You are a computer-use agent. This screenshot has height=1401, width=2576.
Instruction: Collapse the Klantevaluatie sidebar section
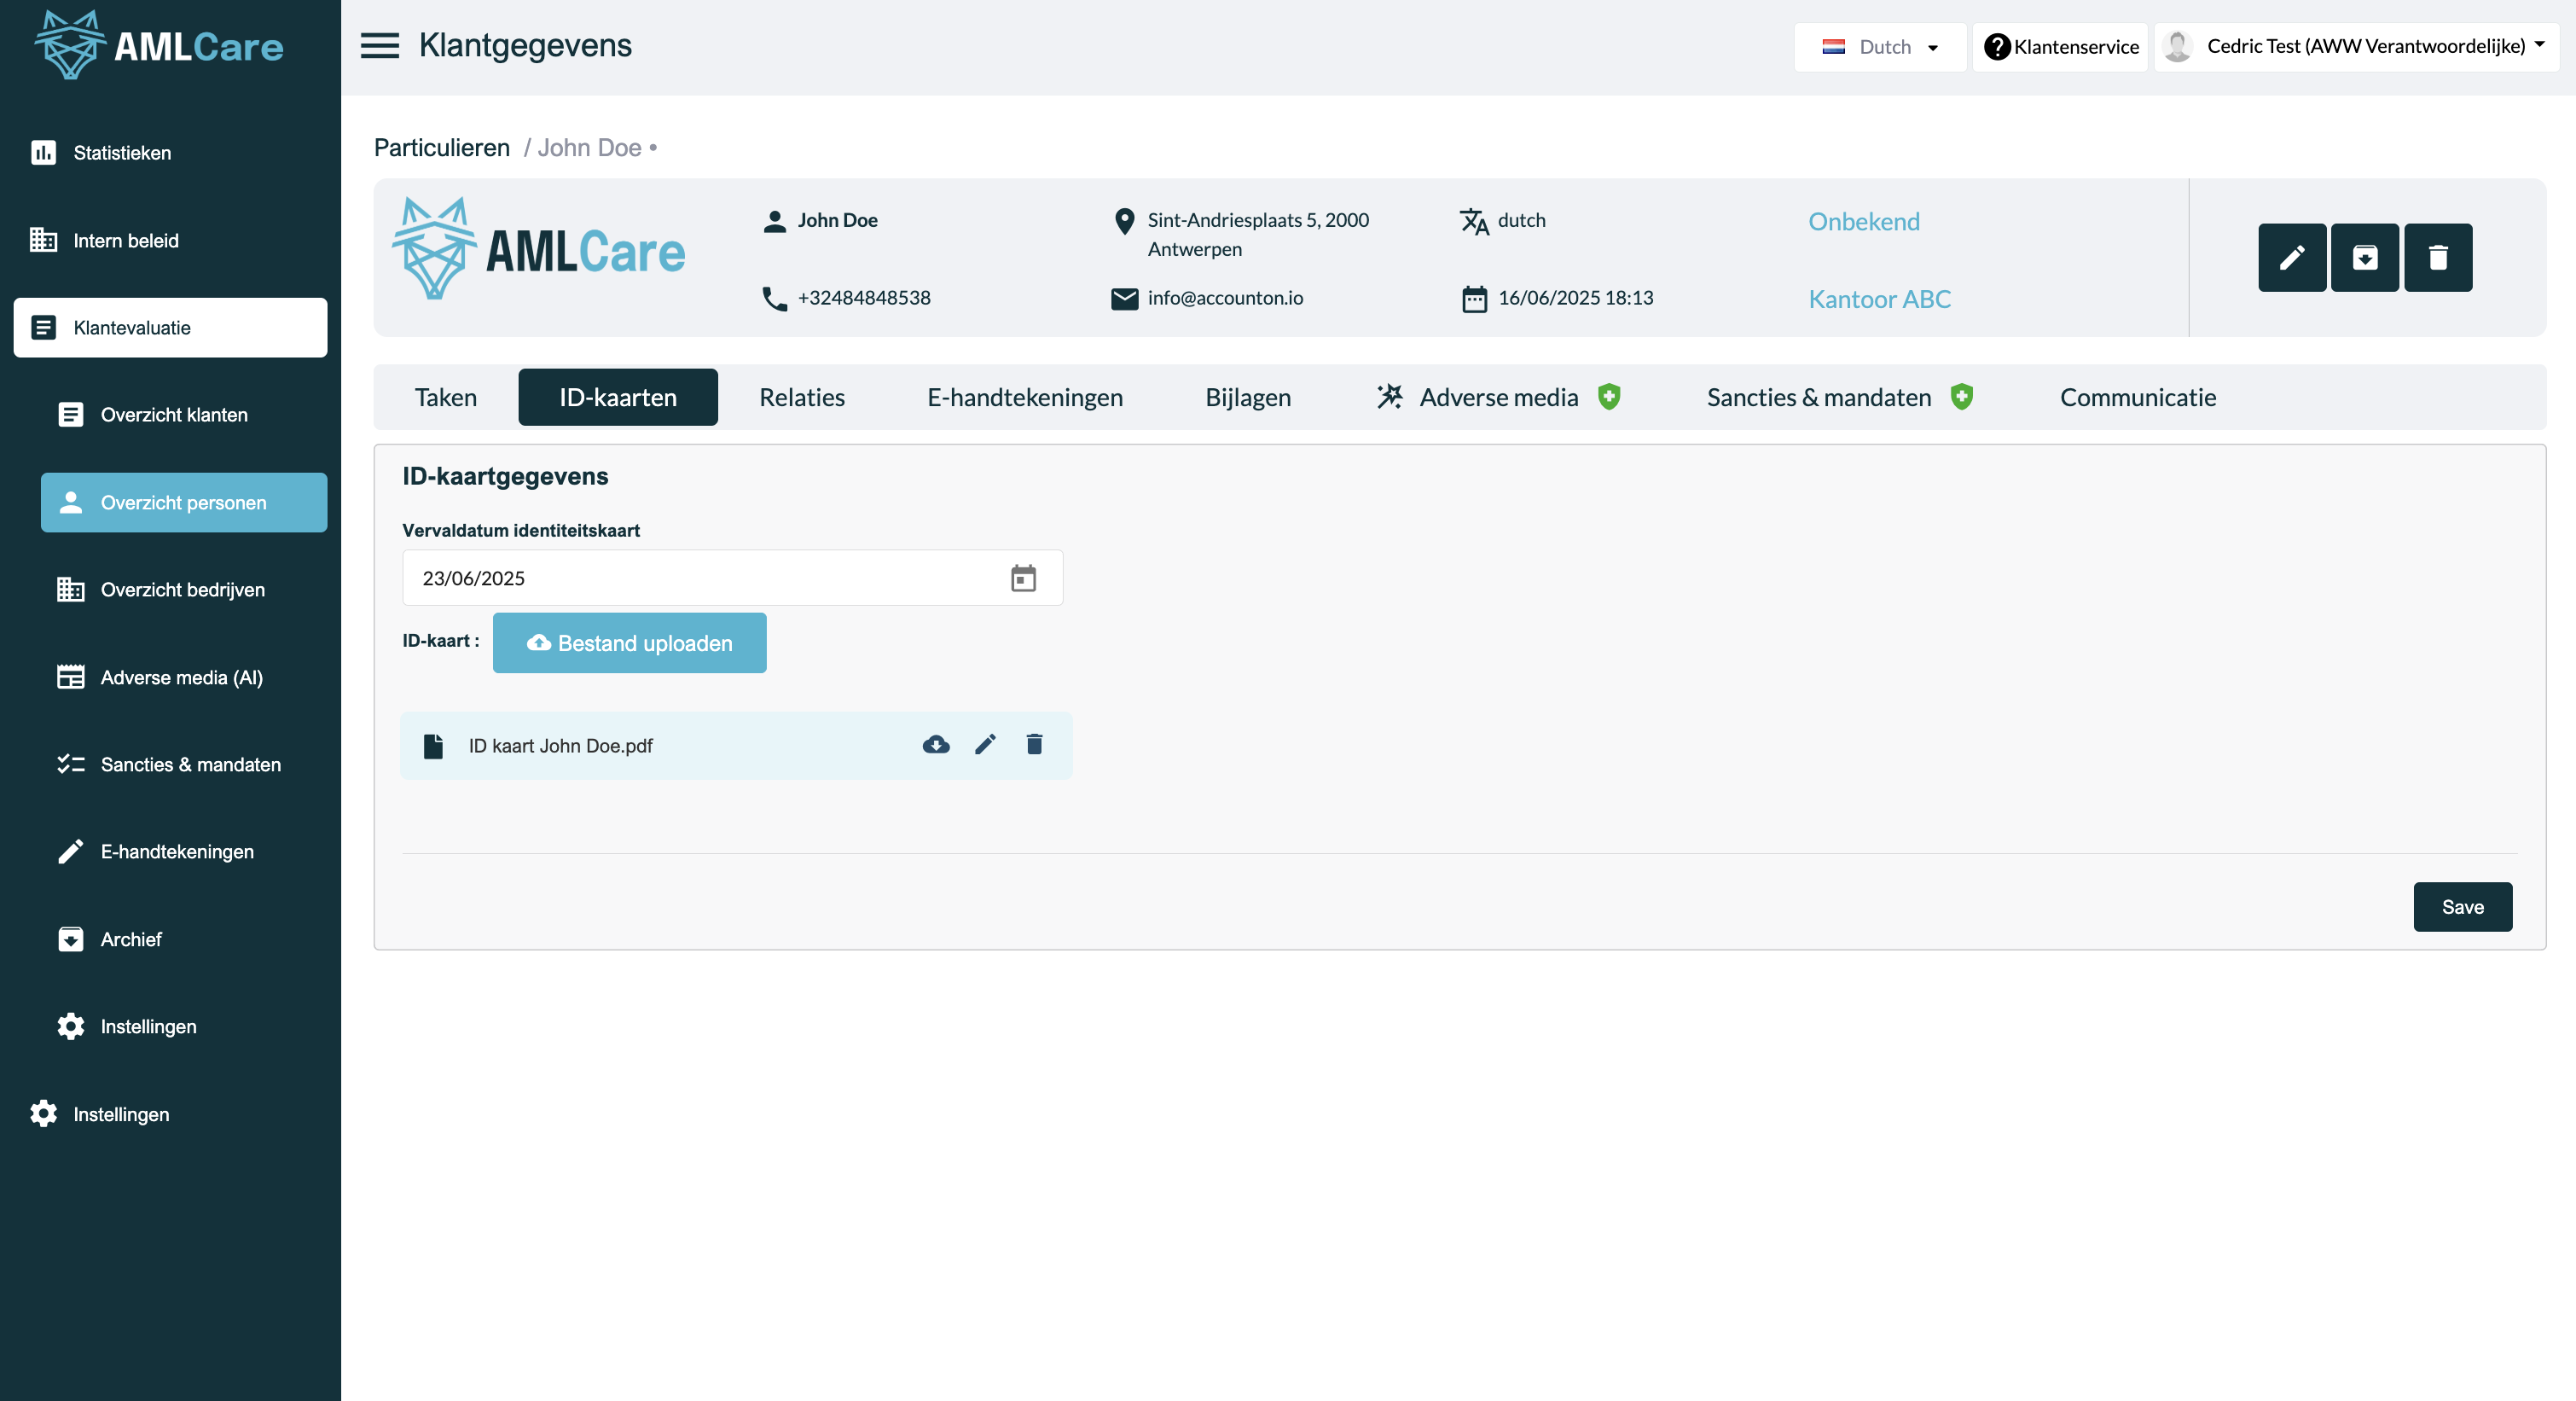170,327
